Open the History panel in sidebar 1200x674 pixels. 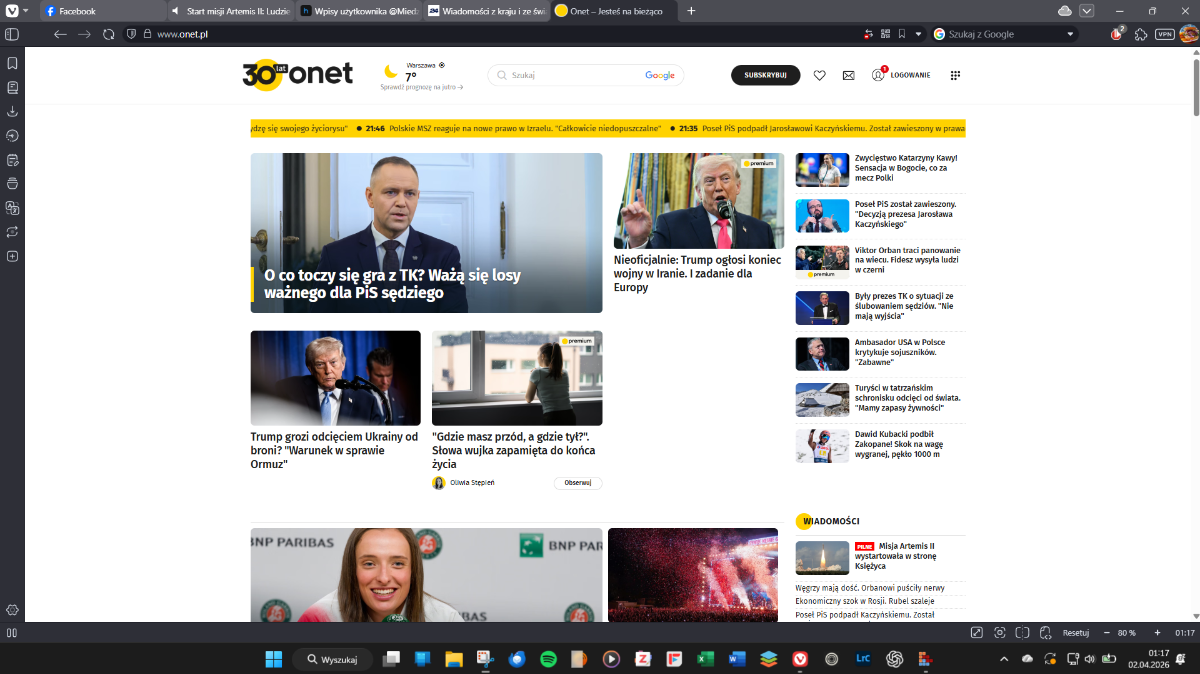[12, 135]
